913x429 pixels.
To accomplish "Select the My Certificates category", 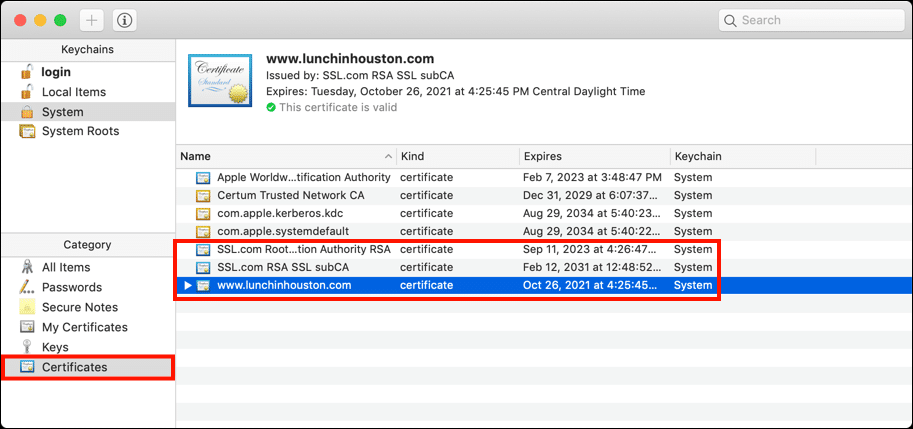I will tap(84, 327).
